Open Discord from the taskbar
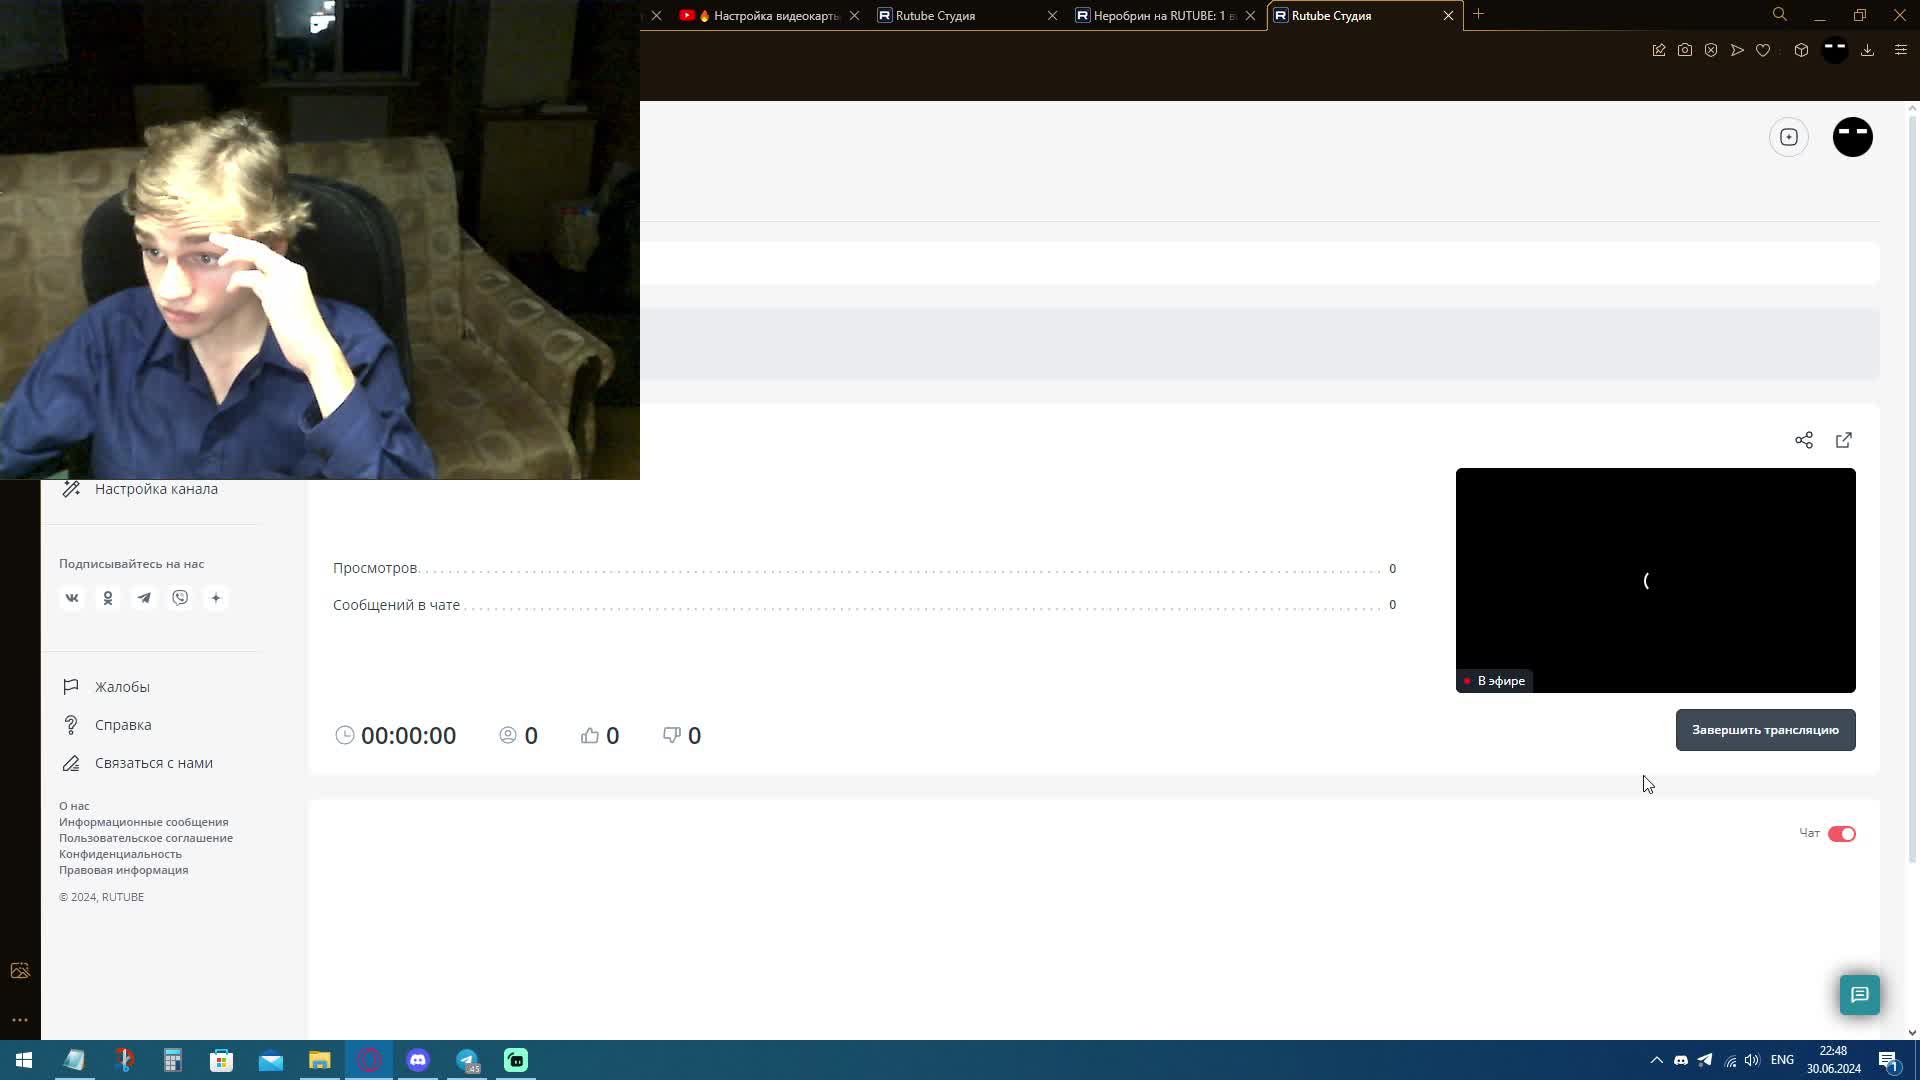 (418, 1060)
